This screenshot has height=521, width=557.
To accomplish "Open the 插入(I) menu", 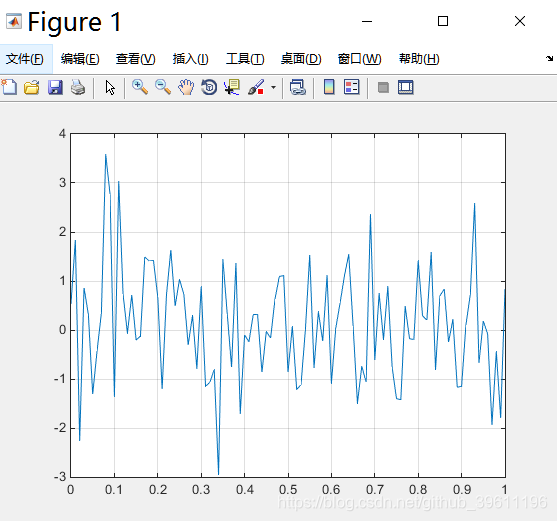I will point(190,59).
